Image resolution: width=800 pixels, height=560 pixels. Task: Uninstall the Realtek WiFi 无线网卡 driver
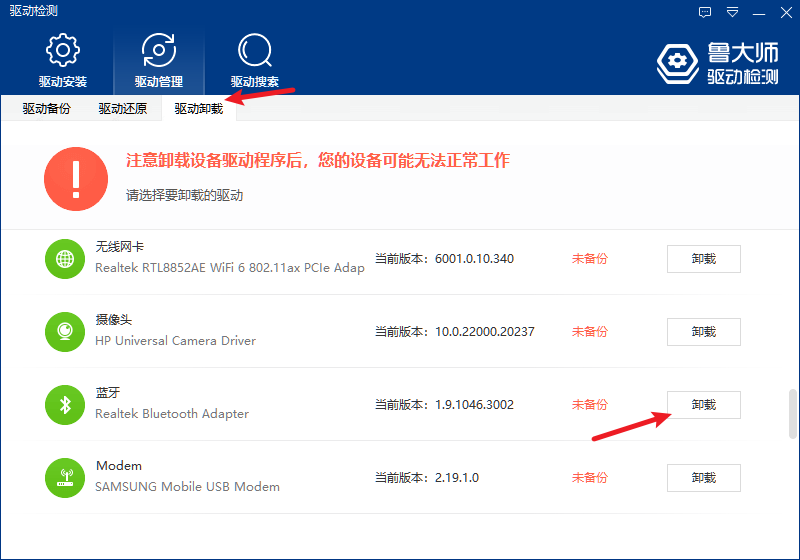coord(704,259)
